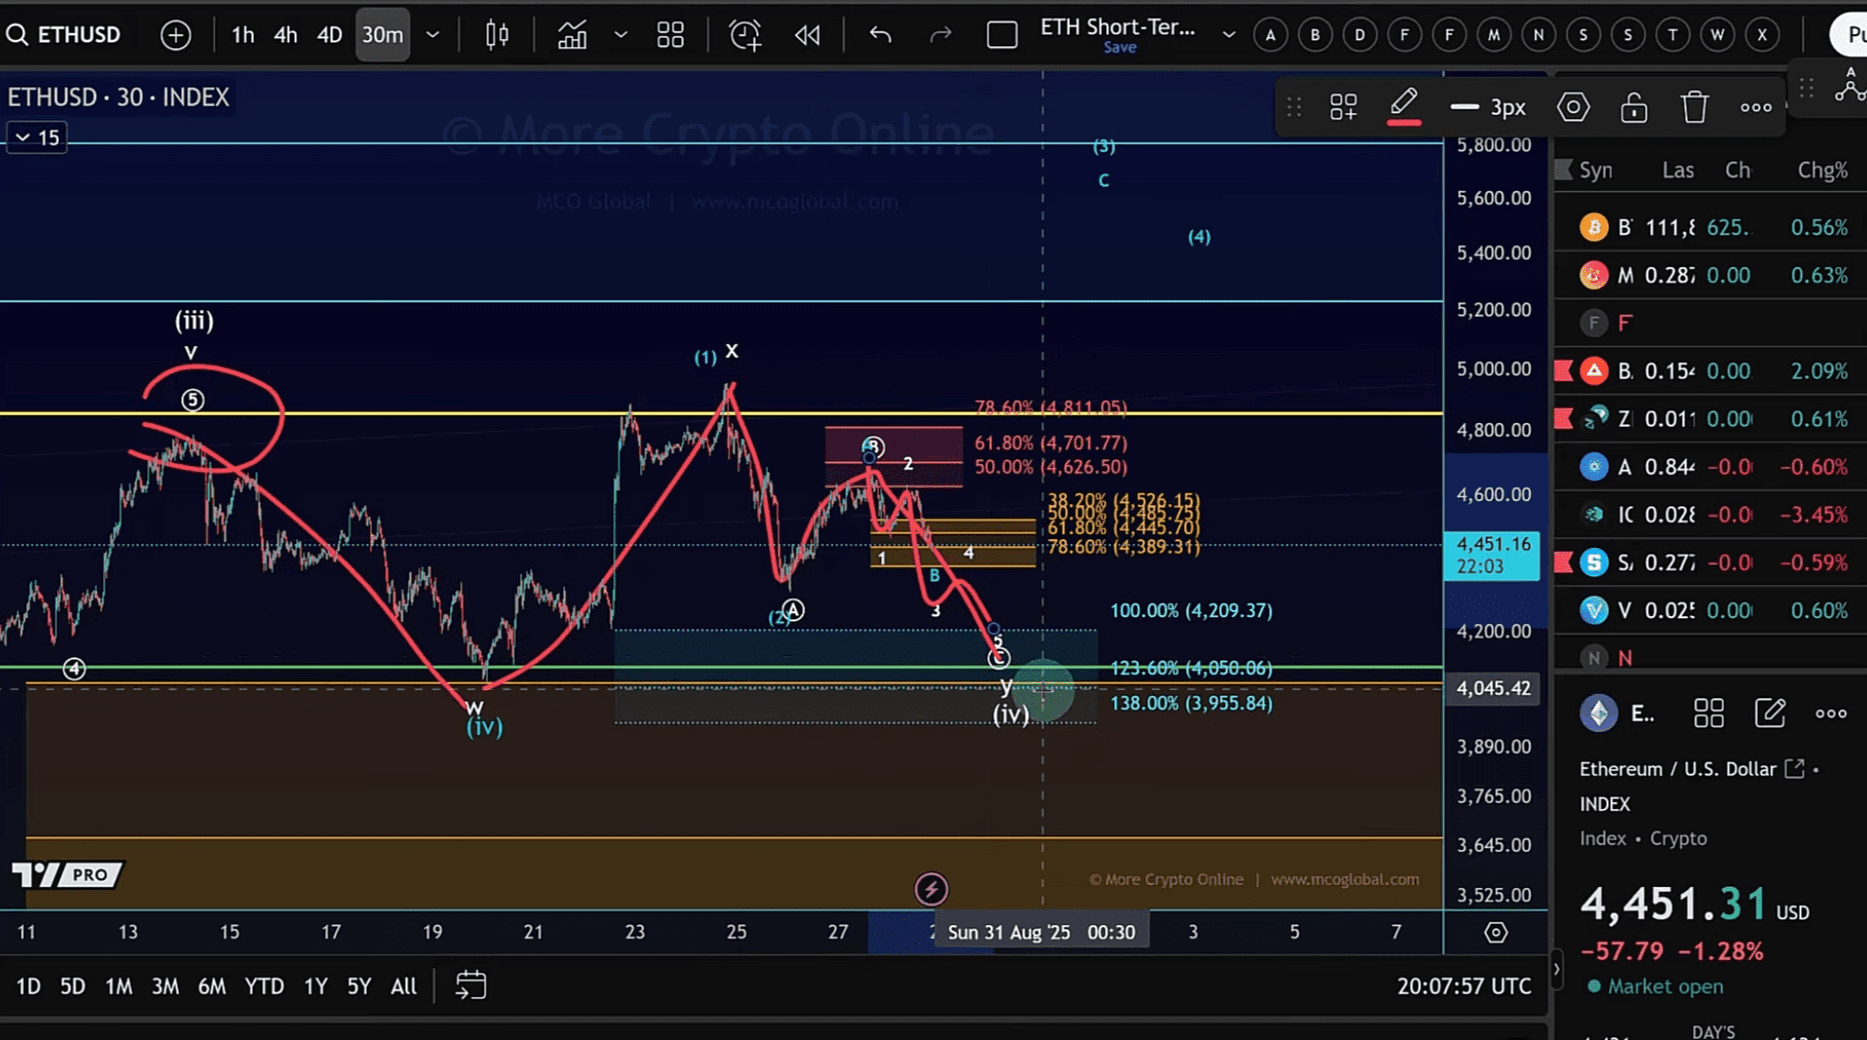
Task: Collapse the indicator legend showing 15
Action: pyautogui.click(x=37, y=138)
